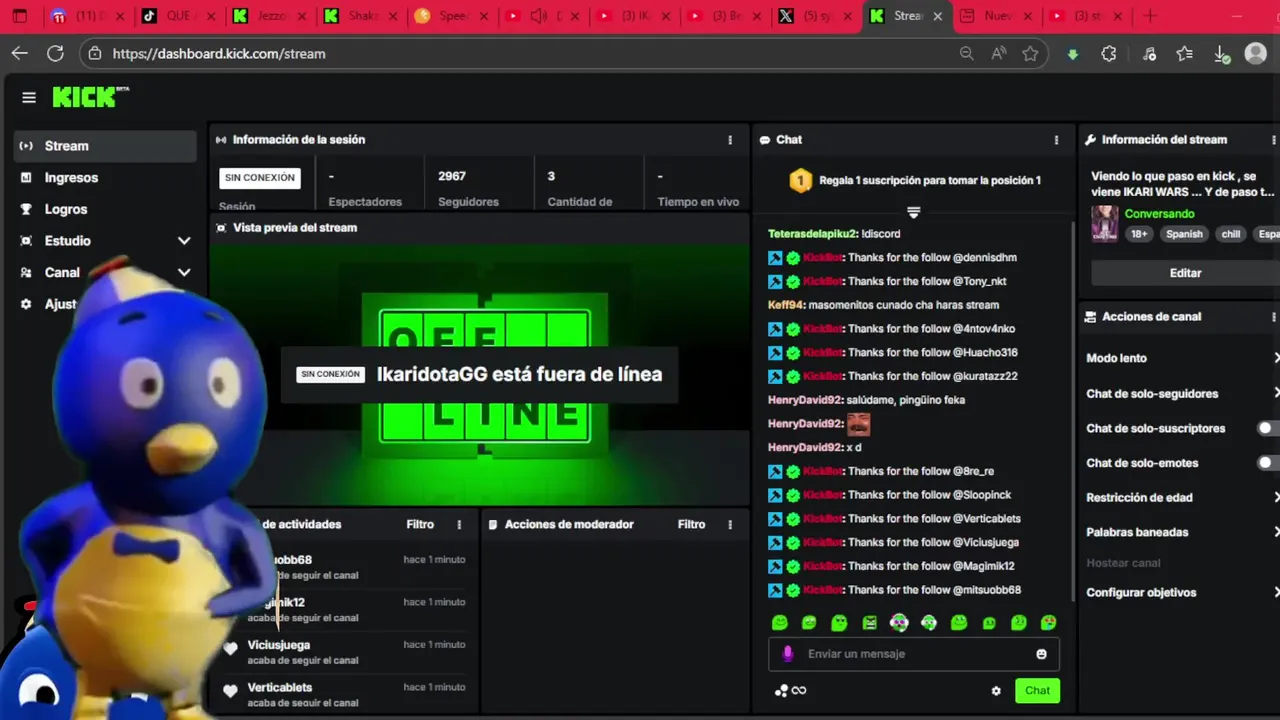The height and width of the screenshot is (720, 1280).
Task: Open the Chat panel three-dot menu
Action: pos(1056,140)
